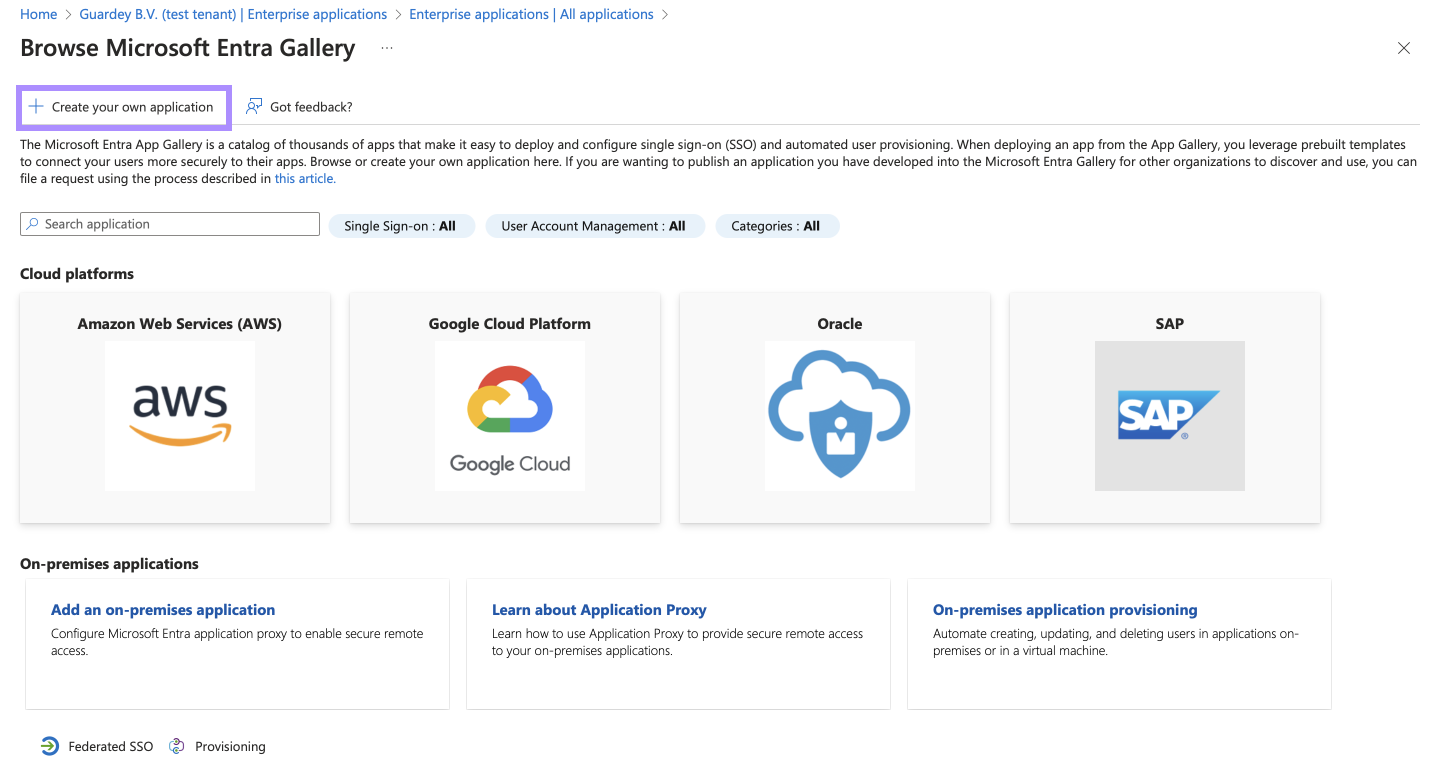Click the Federated SSO legend icon
Viewport: 1440px width, 776px height.
[x=50, y=746]
